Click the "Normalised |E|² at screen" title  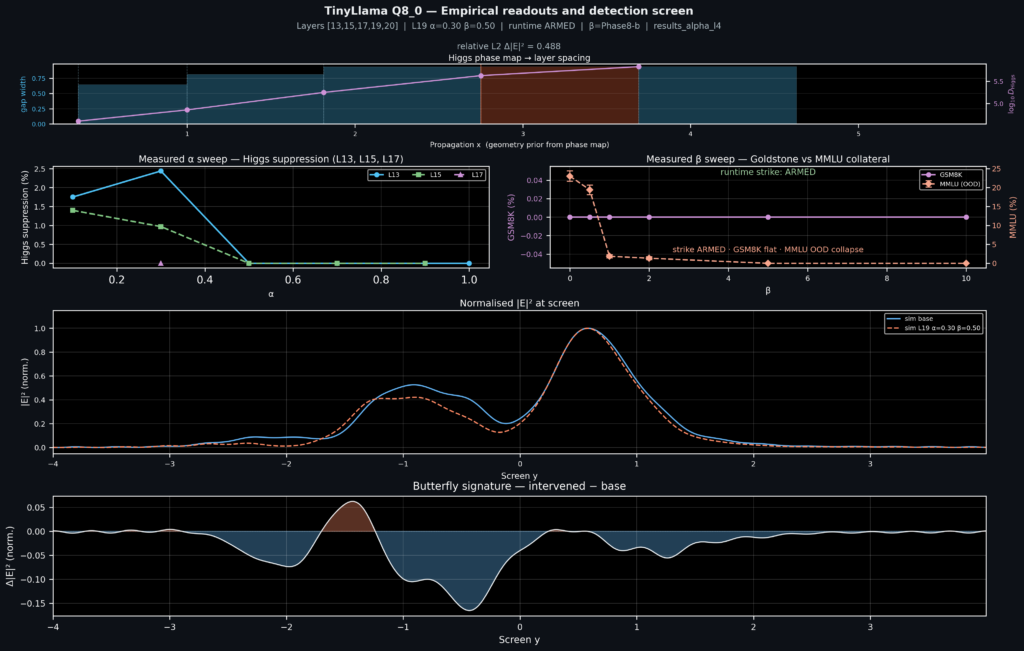coord(519,304)
